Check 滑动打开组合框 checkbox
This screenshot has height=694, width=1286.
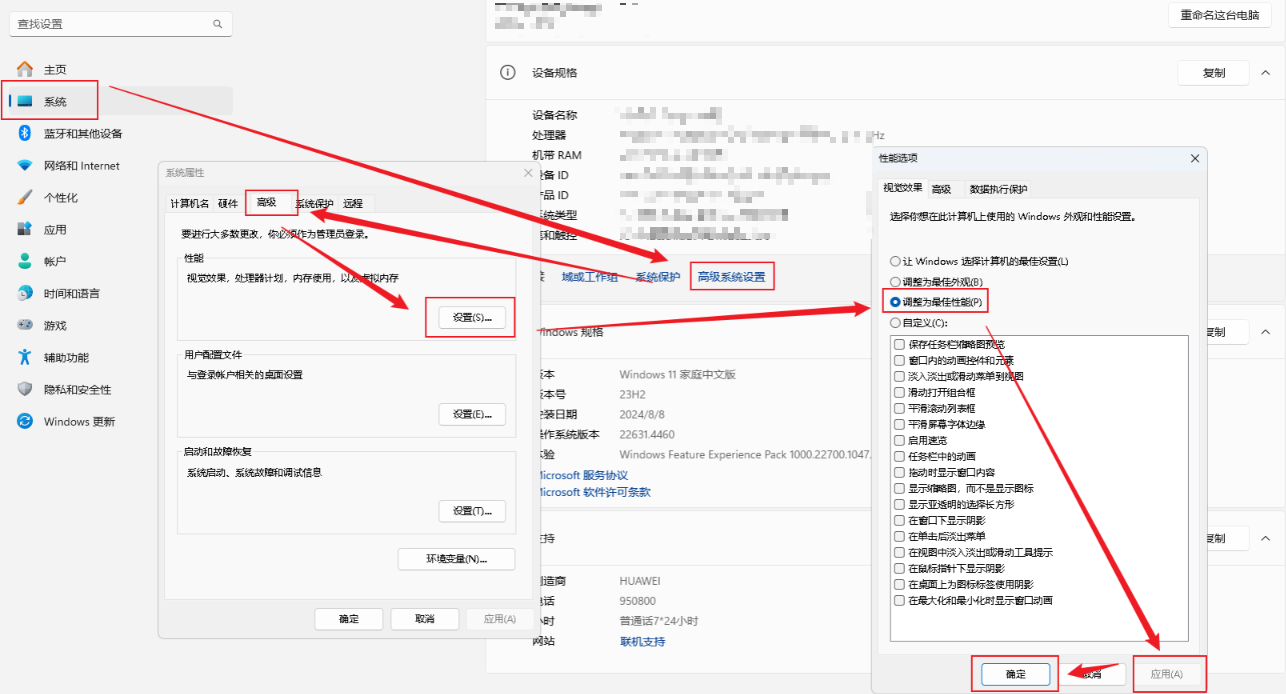[899, 392]
